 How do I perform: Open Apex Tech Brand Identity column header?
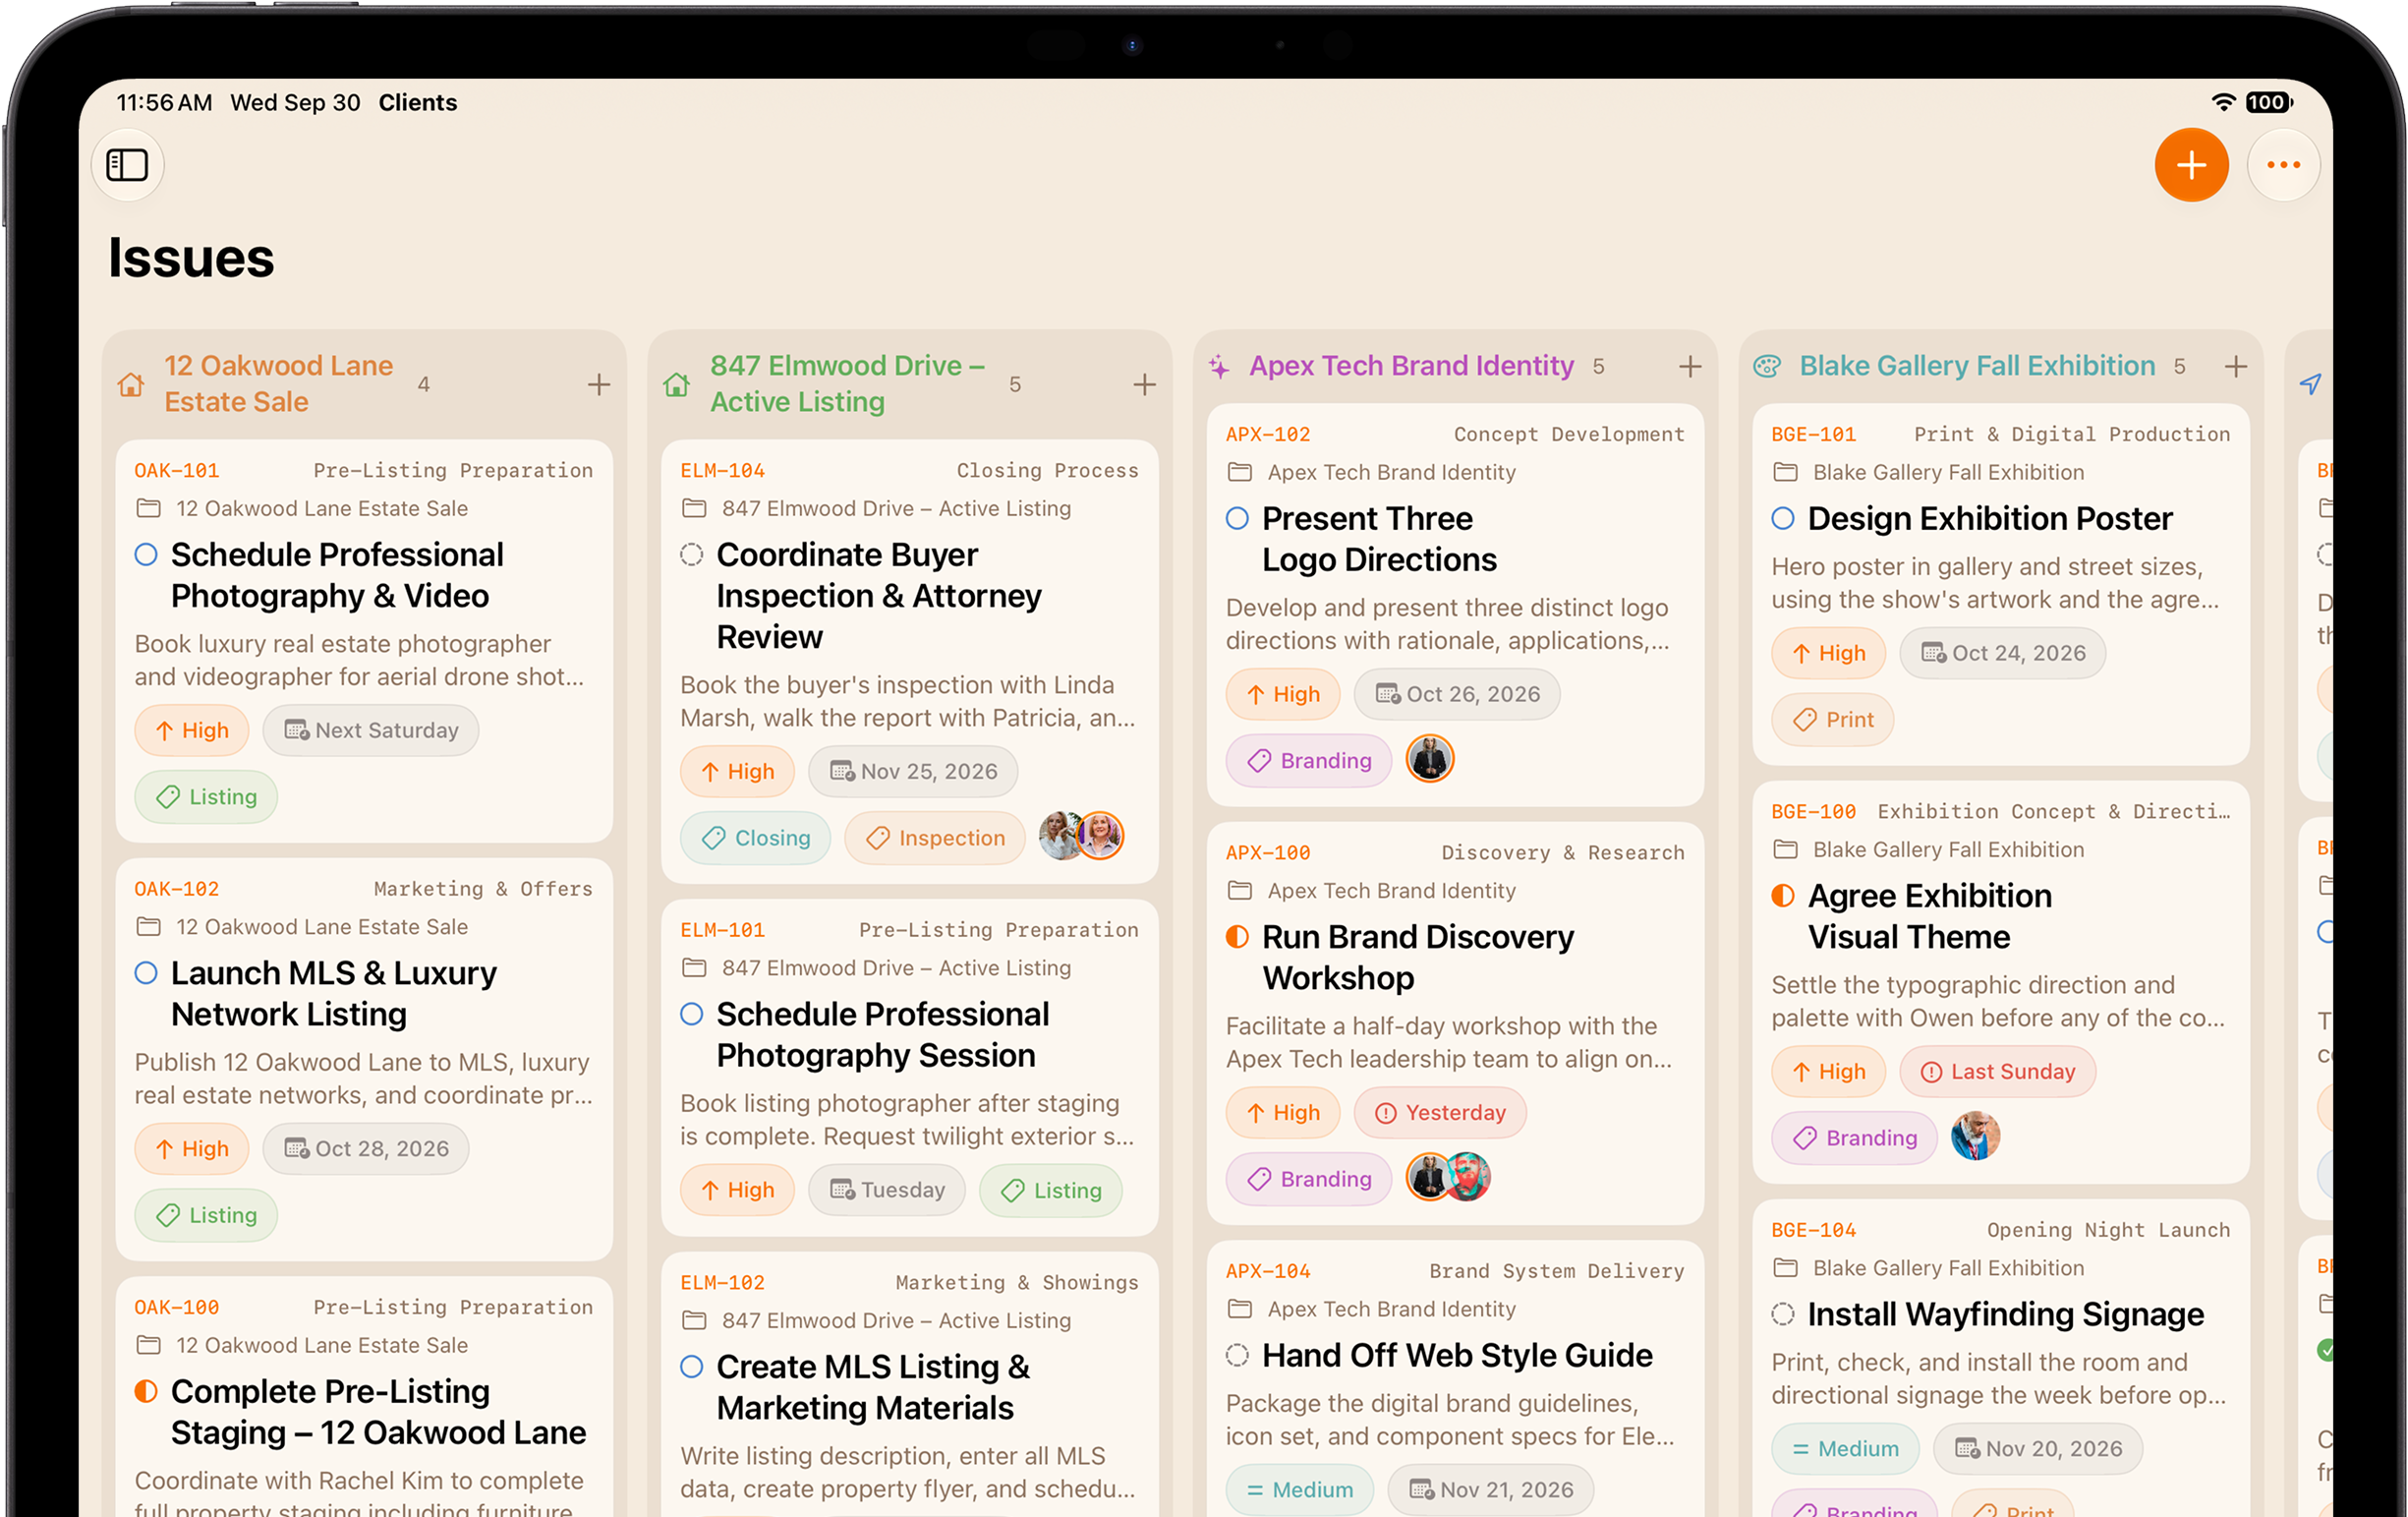point(1411,366)
